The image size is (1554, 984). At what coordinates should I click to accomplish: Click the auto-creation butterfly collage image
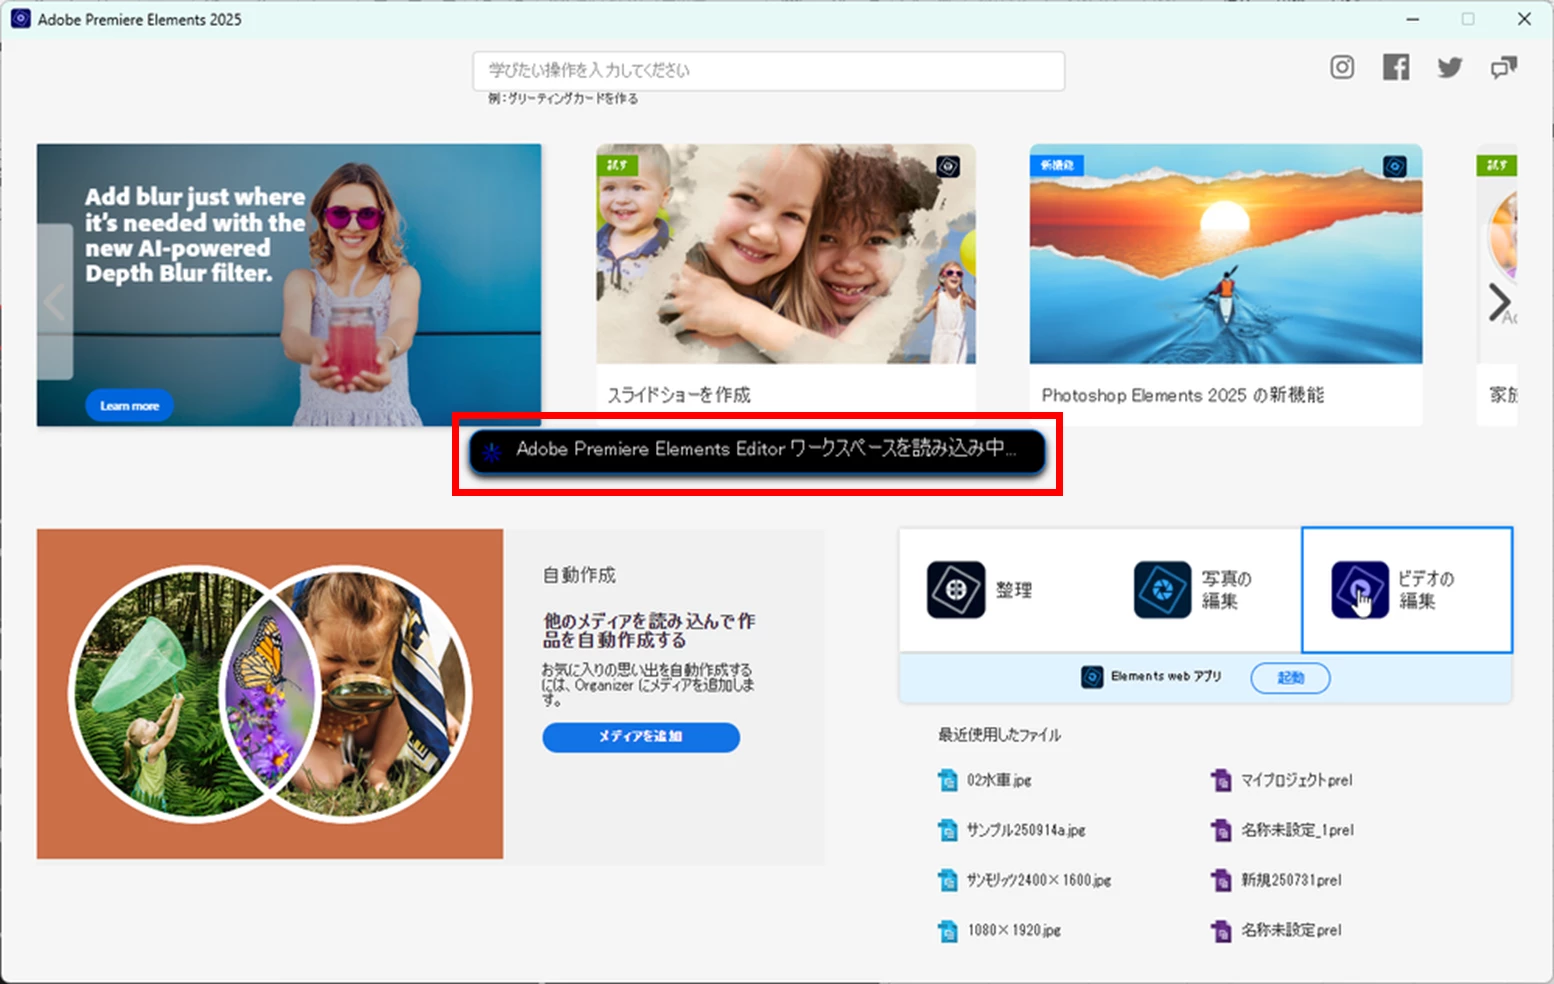point(270,694)
